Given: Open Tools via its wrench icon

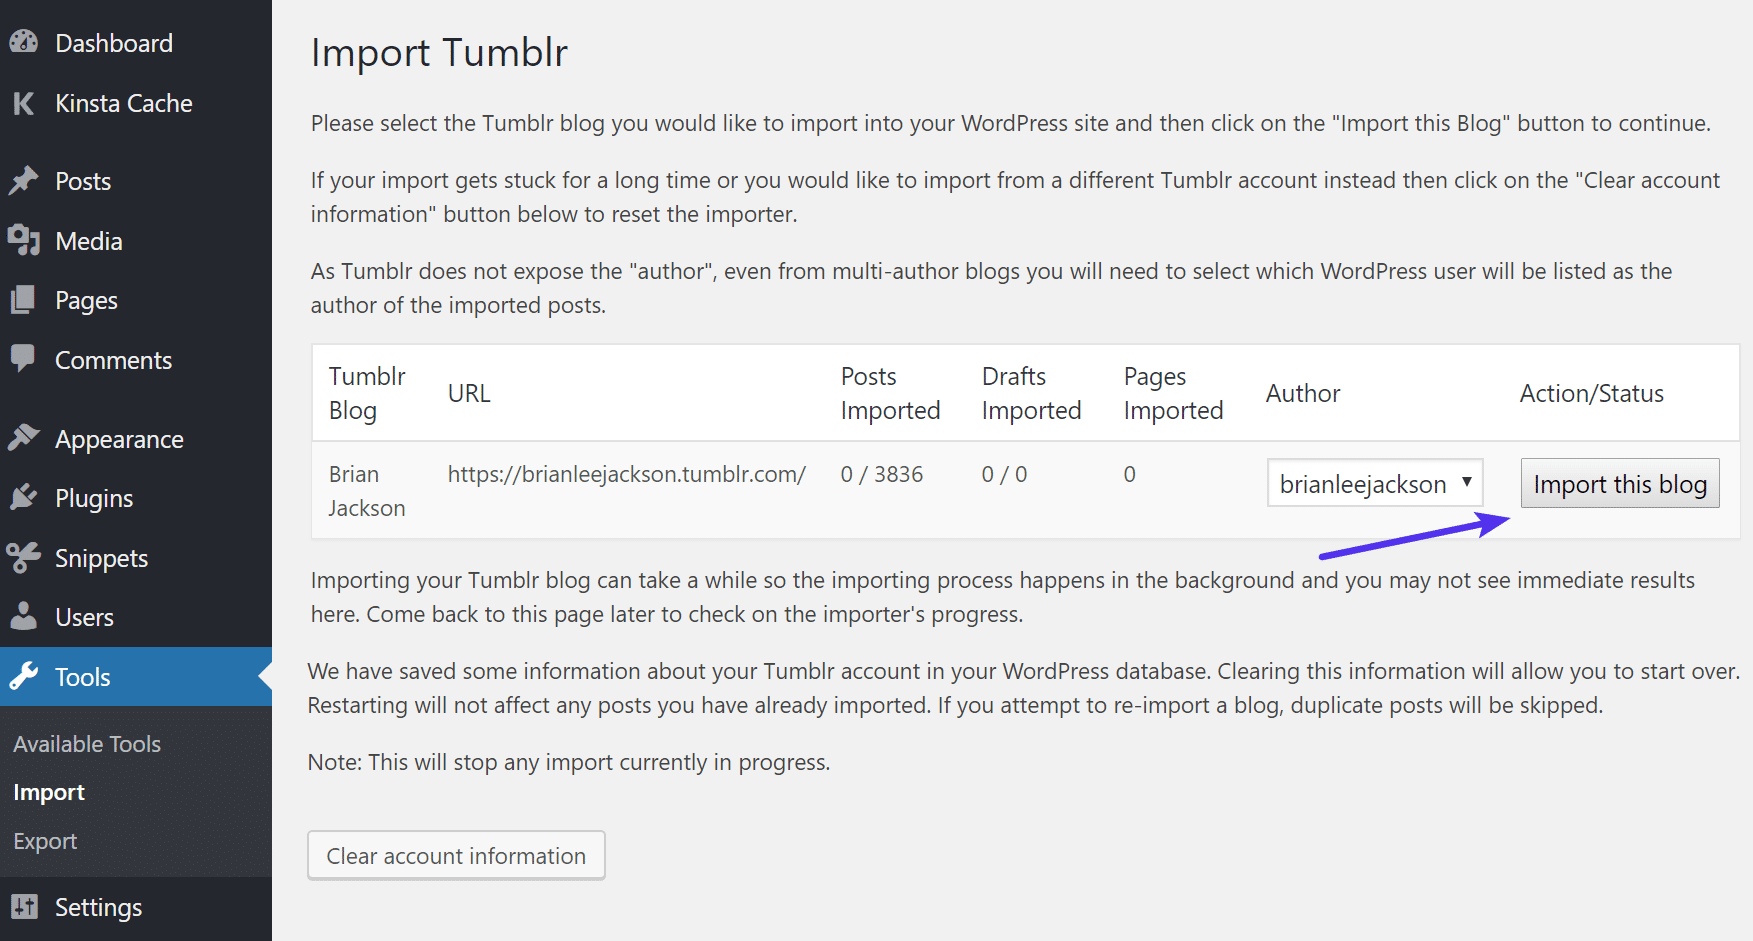Looking at the screenshot, I should pos(25,676).
